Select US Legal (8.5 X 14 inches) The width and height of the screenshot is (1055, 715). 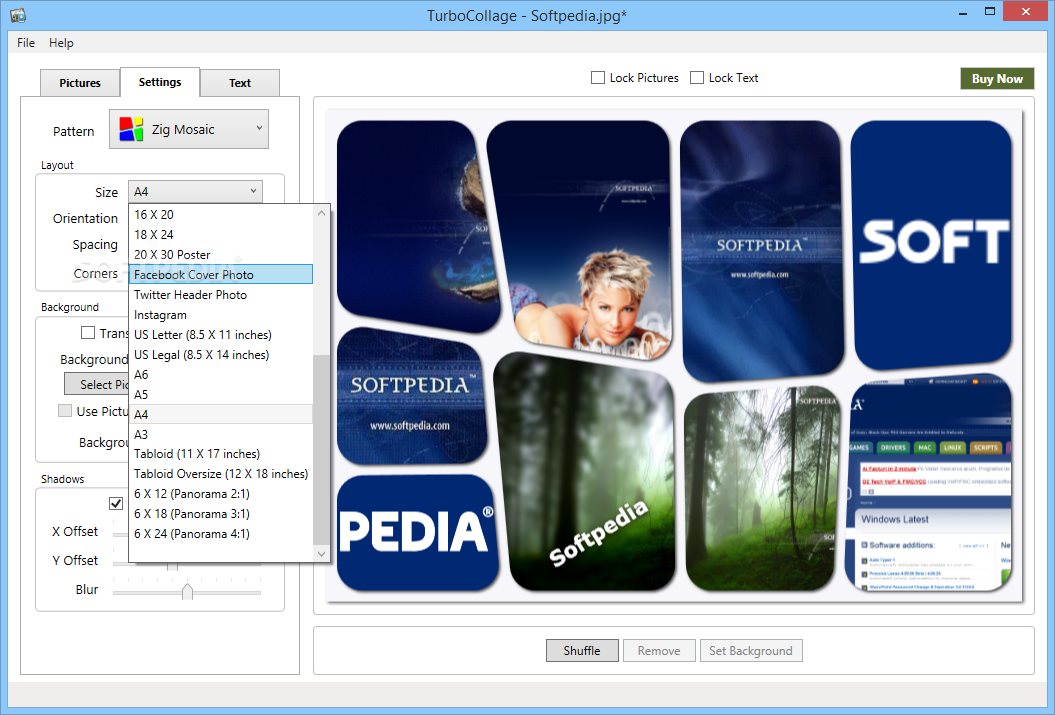coord(221,354)
